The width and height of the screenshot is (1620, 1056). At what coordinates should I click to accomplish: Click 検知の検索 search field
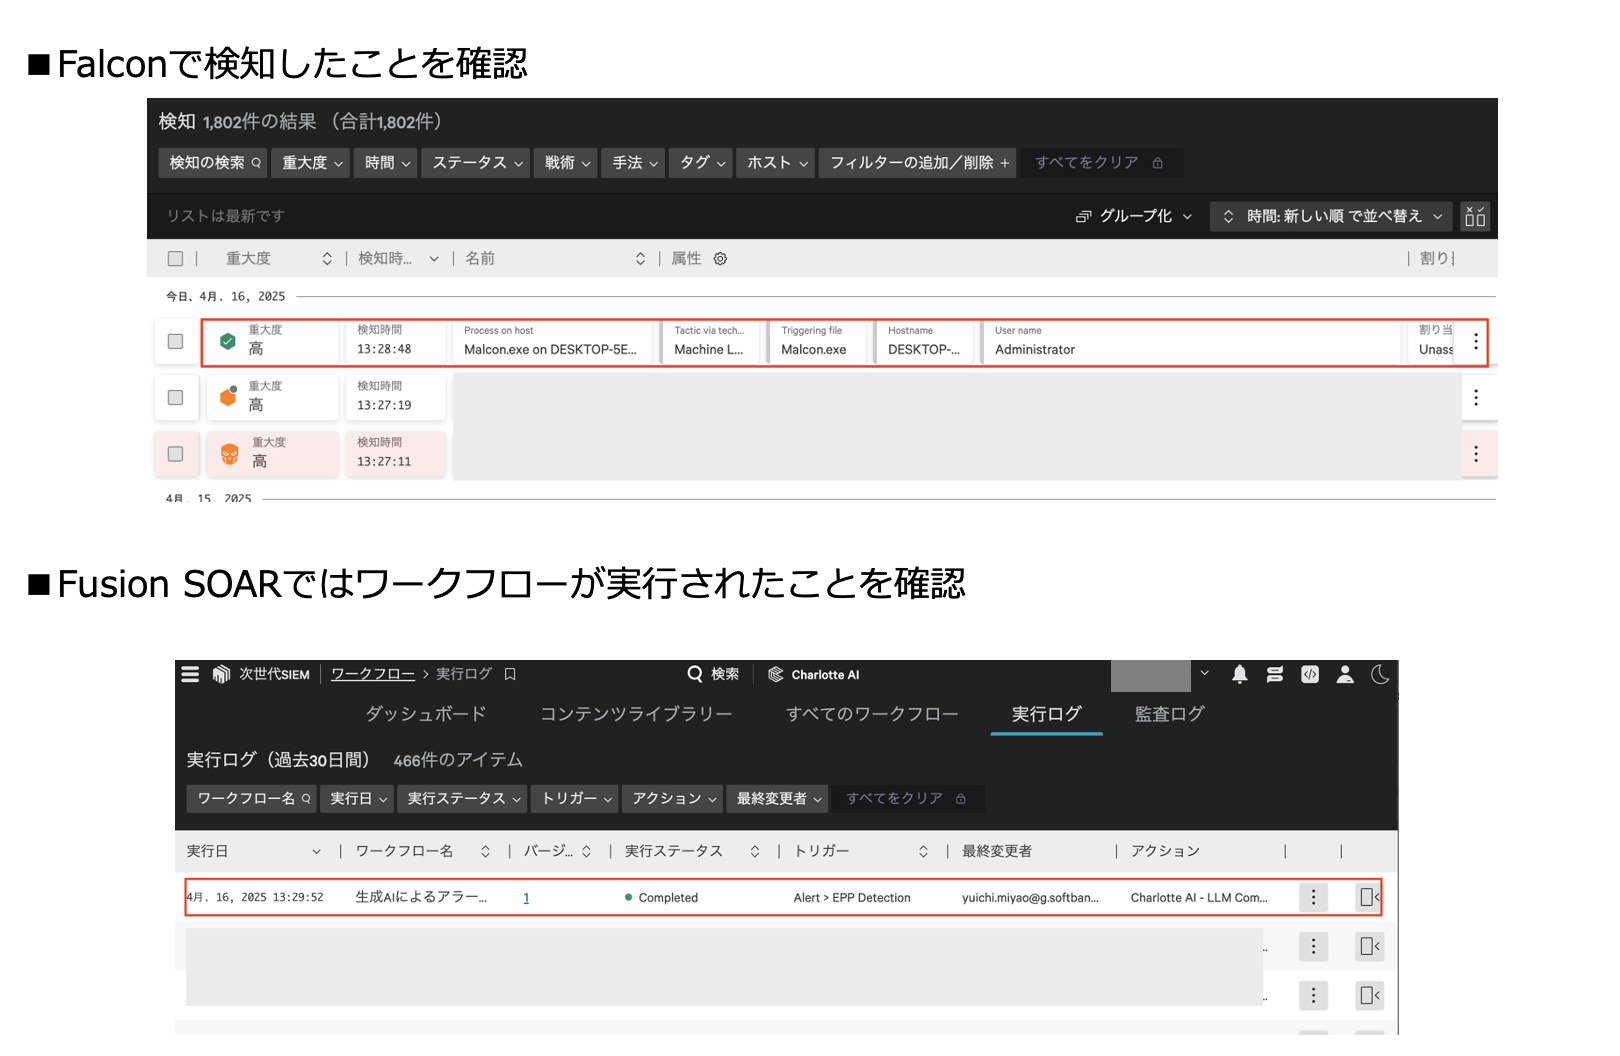tap(214, 163)
